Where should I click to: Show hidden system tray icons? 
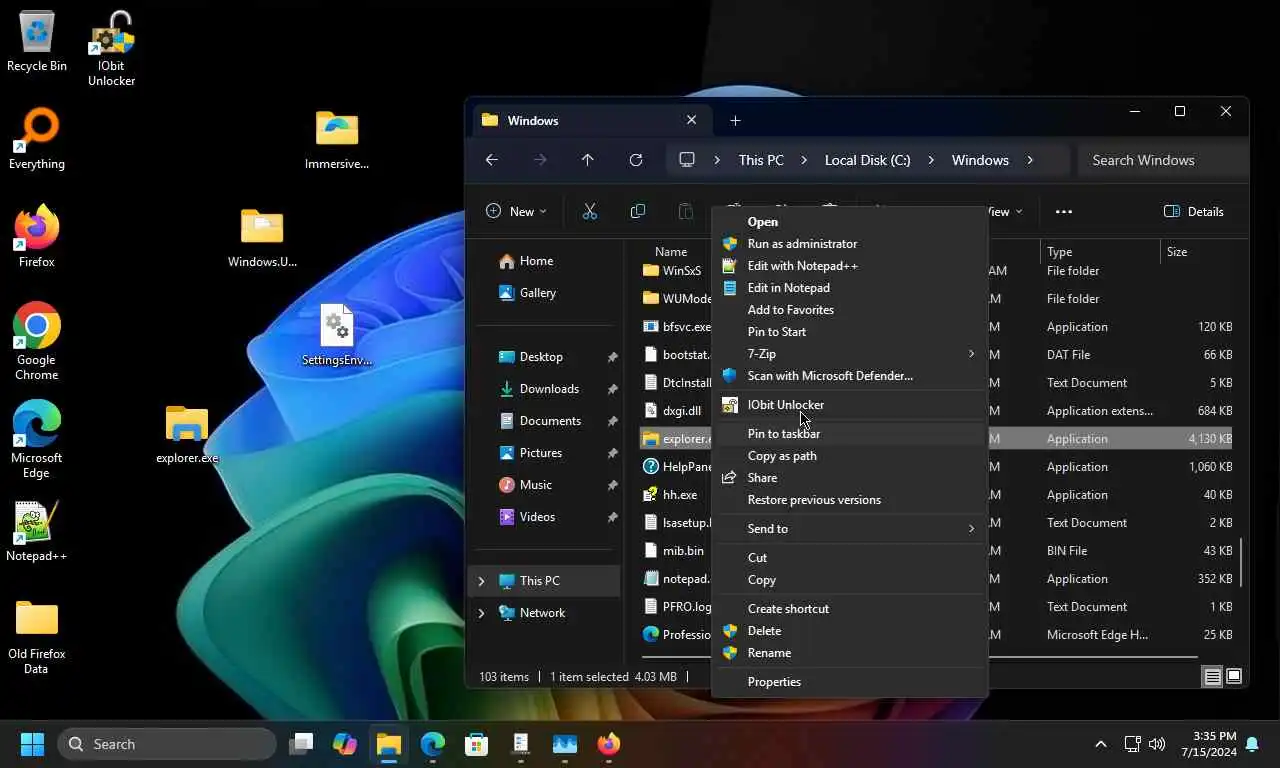1101,744
